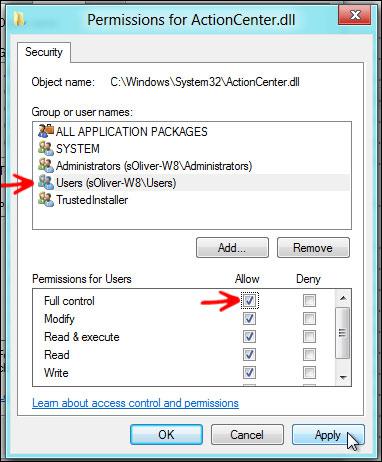382x462 pixels.
Task: Check Deny for Read & execute
Action: (309, 337)
